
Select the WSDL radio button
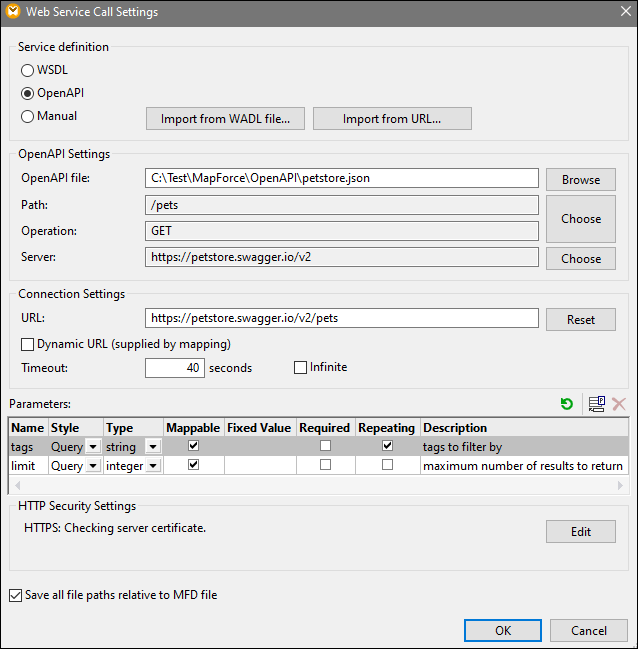click(28, 70)
